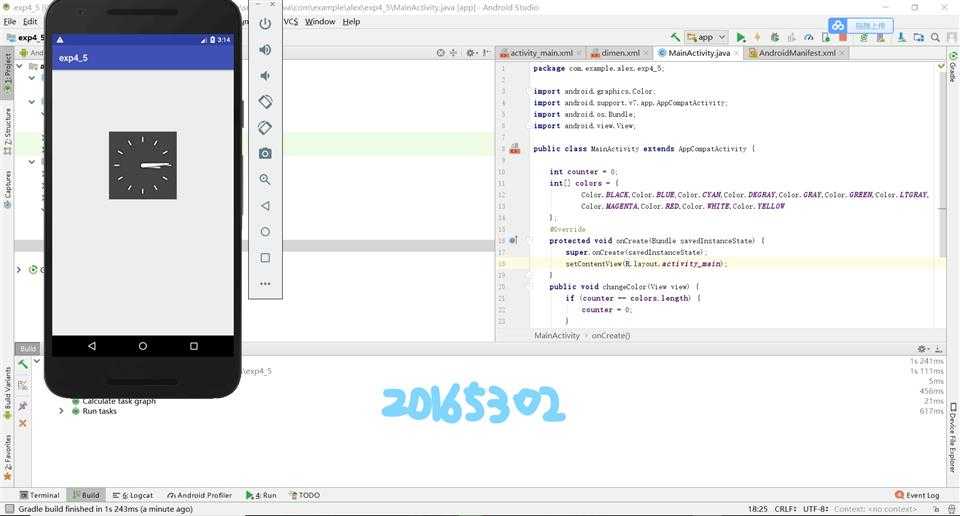The width and height of the screenshot is (960, 516).
Task: Apply changes with lightning bolt icon
Action: click(x=757, y=37)
